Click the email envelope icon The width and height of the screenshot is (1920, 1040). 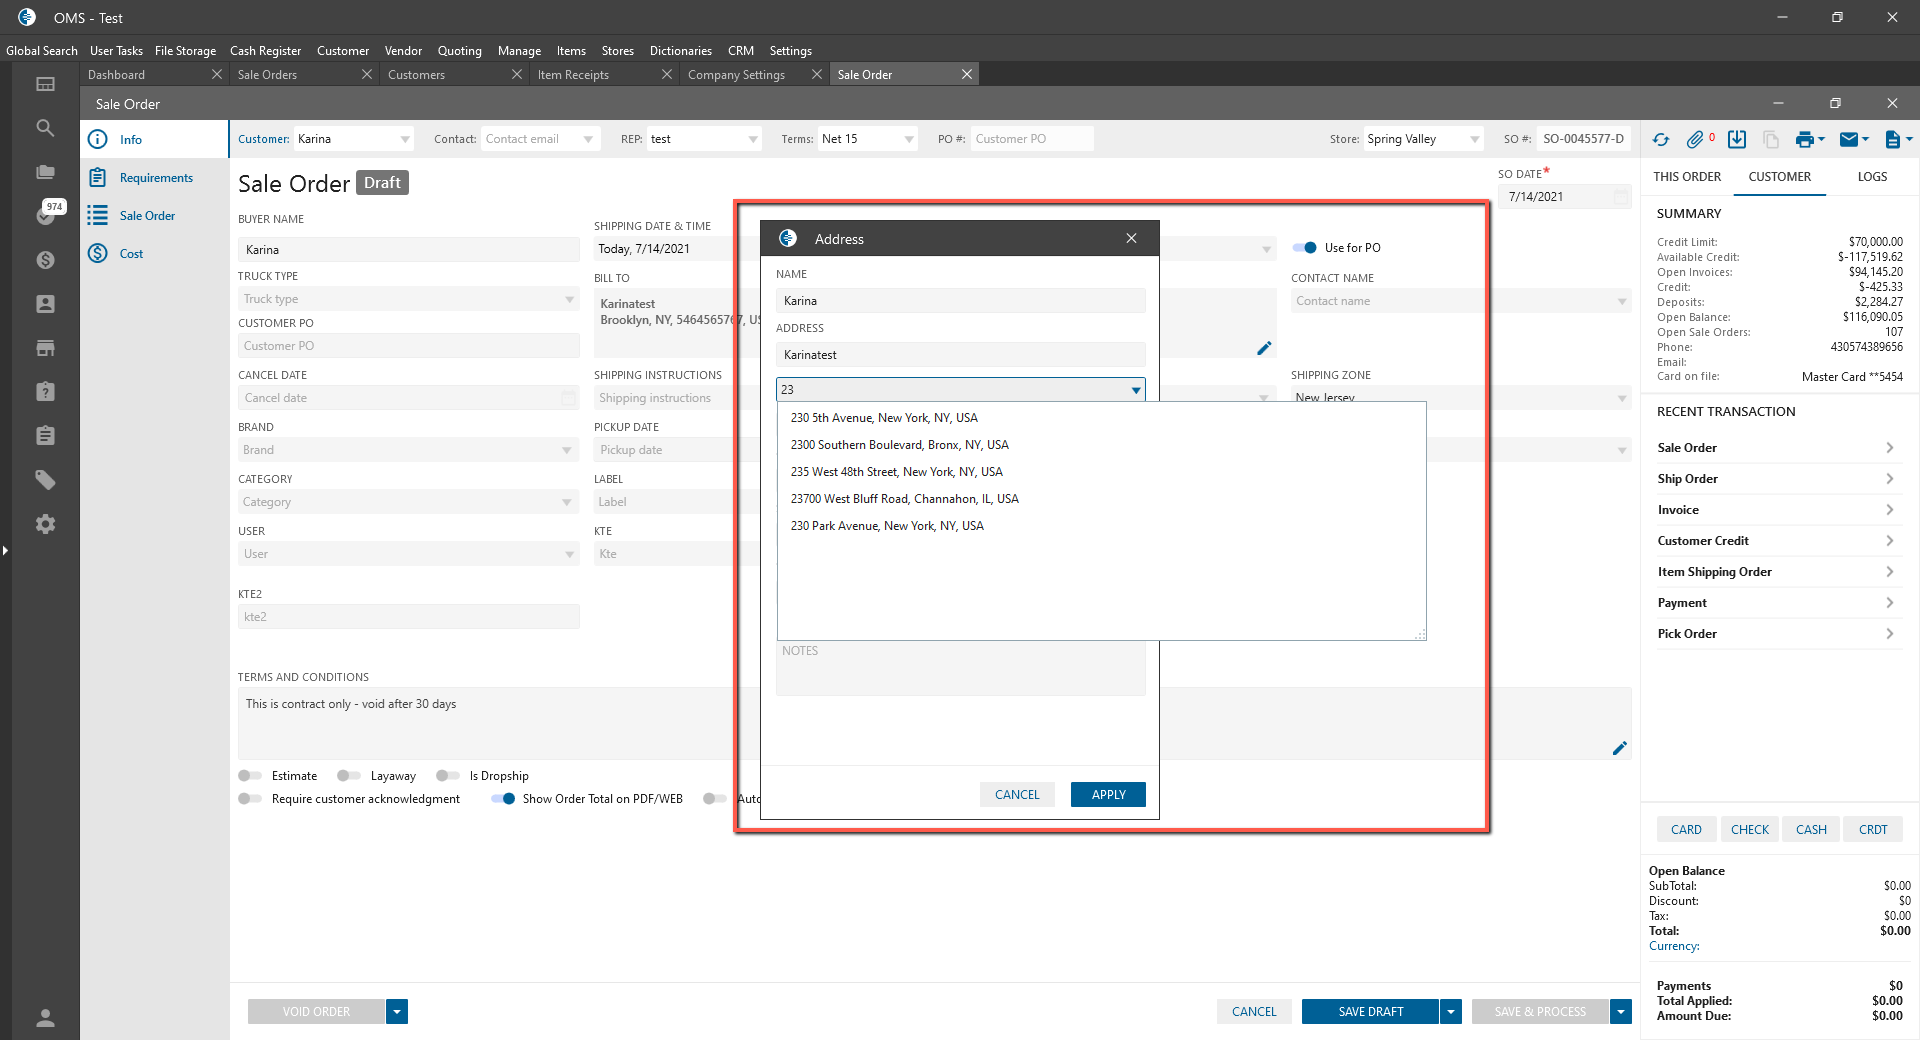point(1849,140)
